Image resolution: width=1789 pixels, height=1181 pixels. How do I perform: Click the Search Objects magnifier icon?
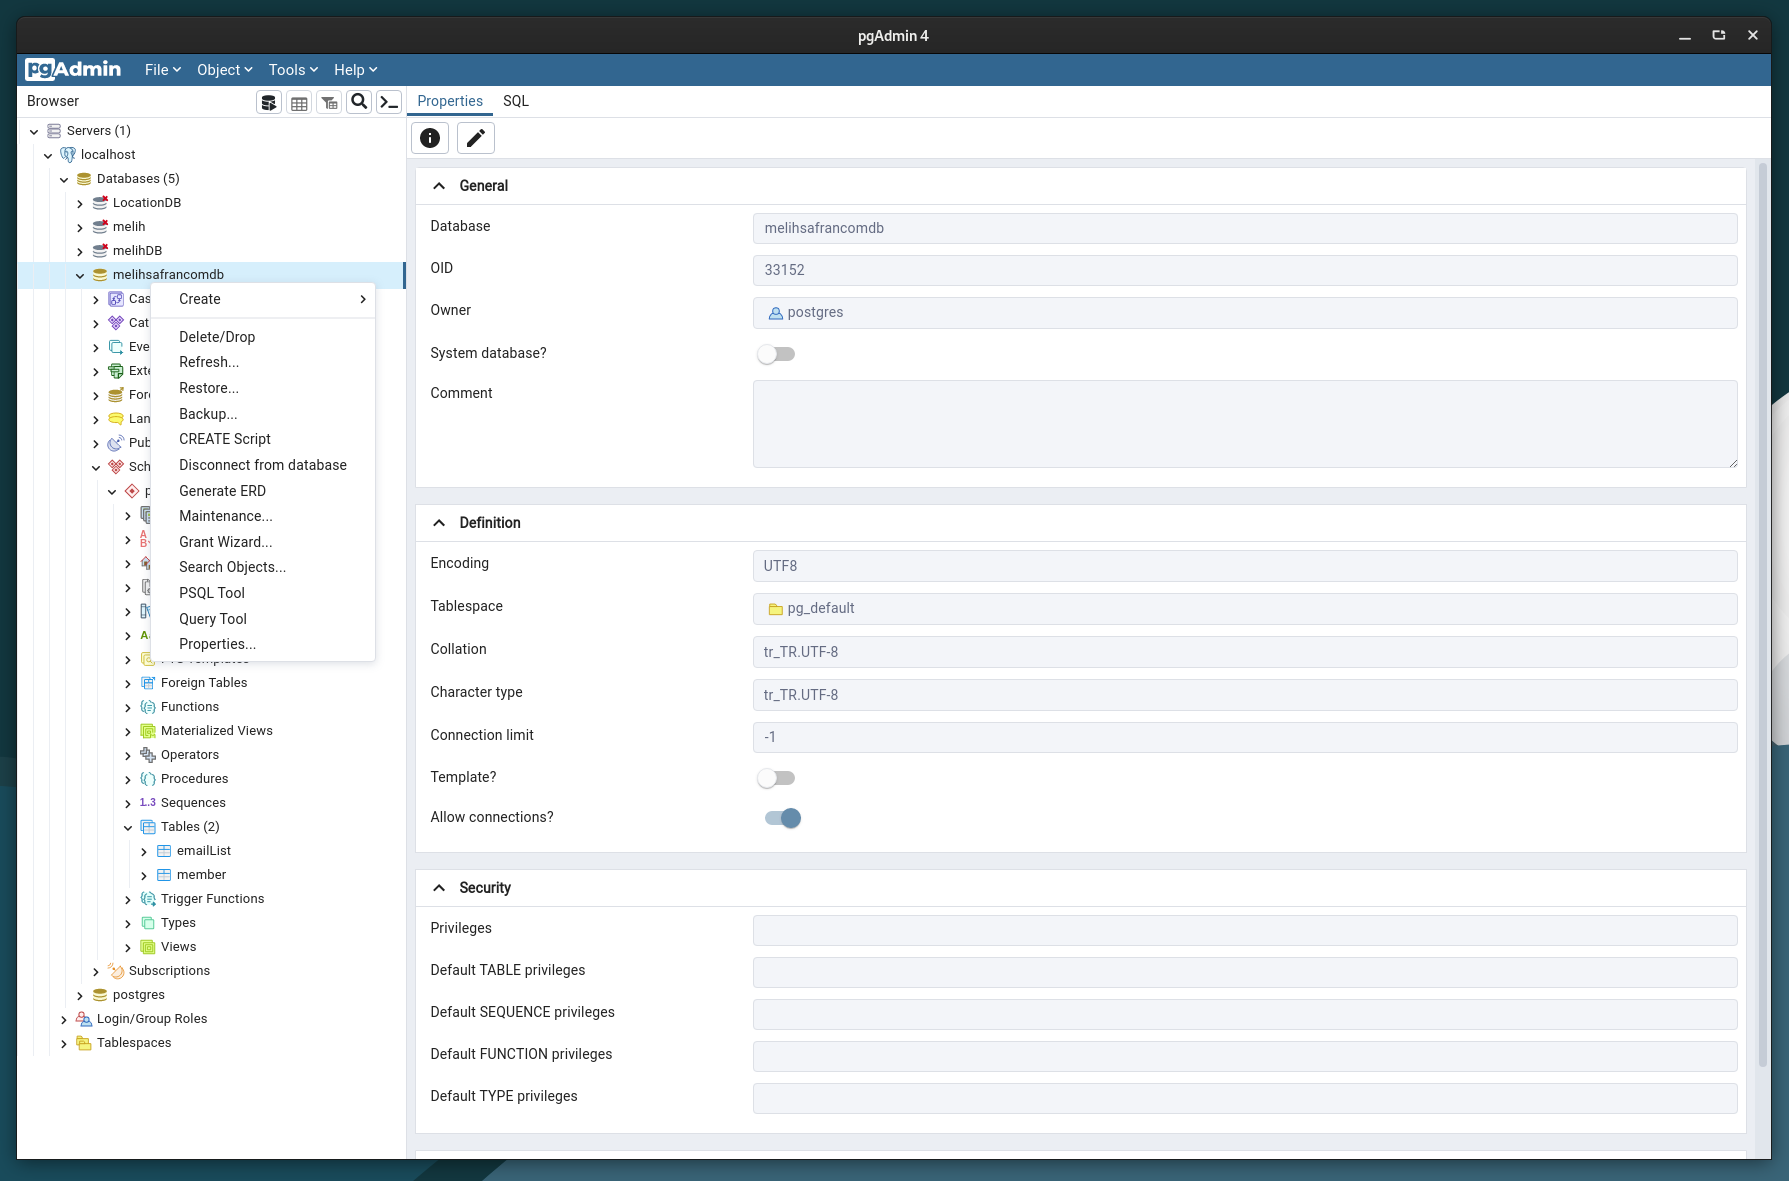tap(359, 102)
